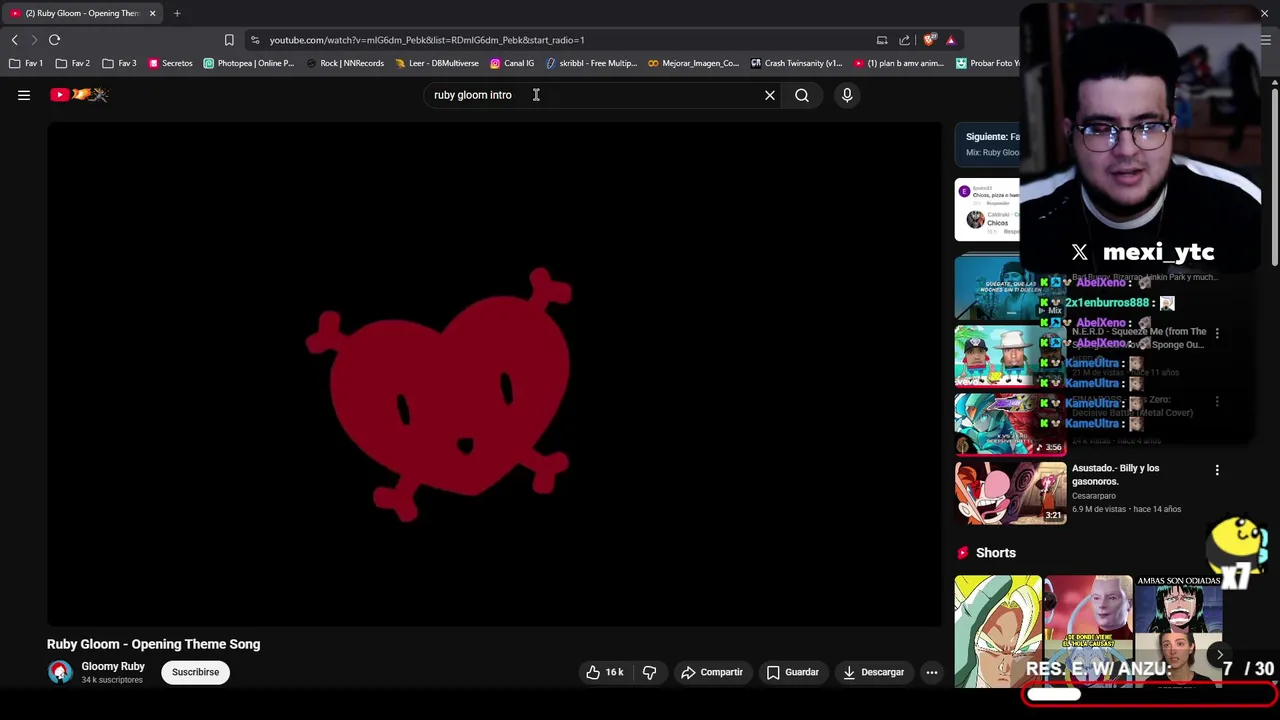Viewport: 1280px width, 720px height.
Task: Open Fav 2 bookmarks folder
Action: coord(73,63)
